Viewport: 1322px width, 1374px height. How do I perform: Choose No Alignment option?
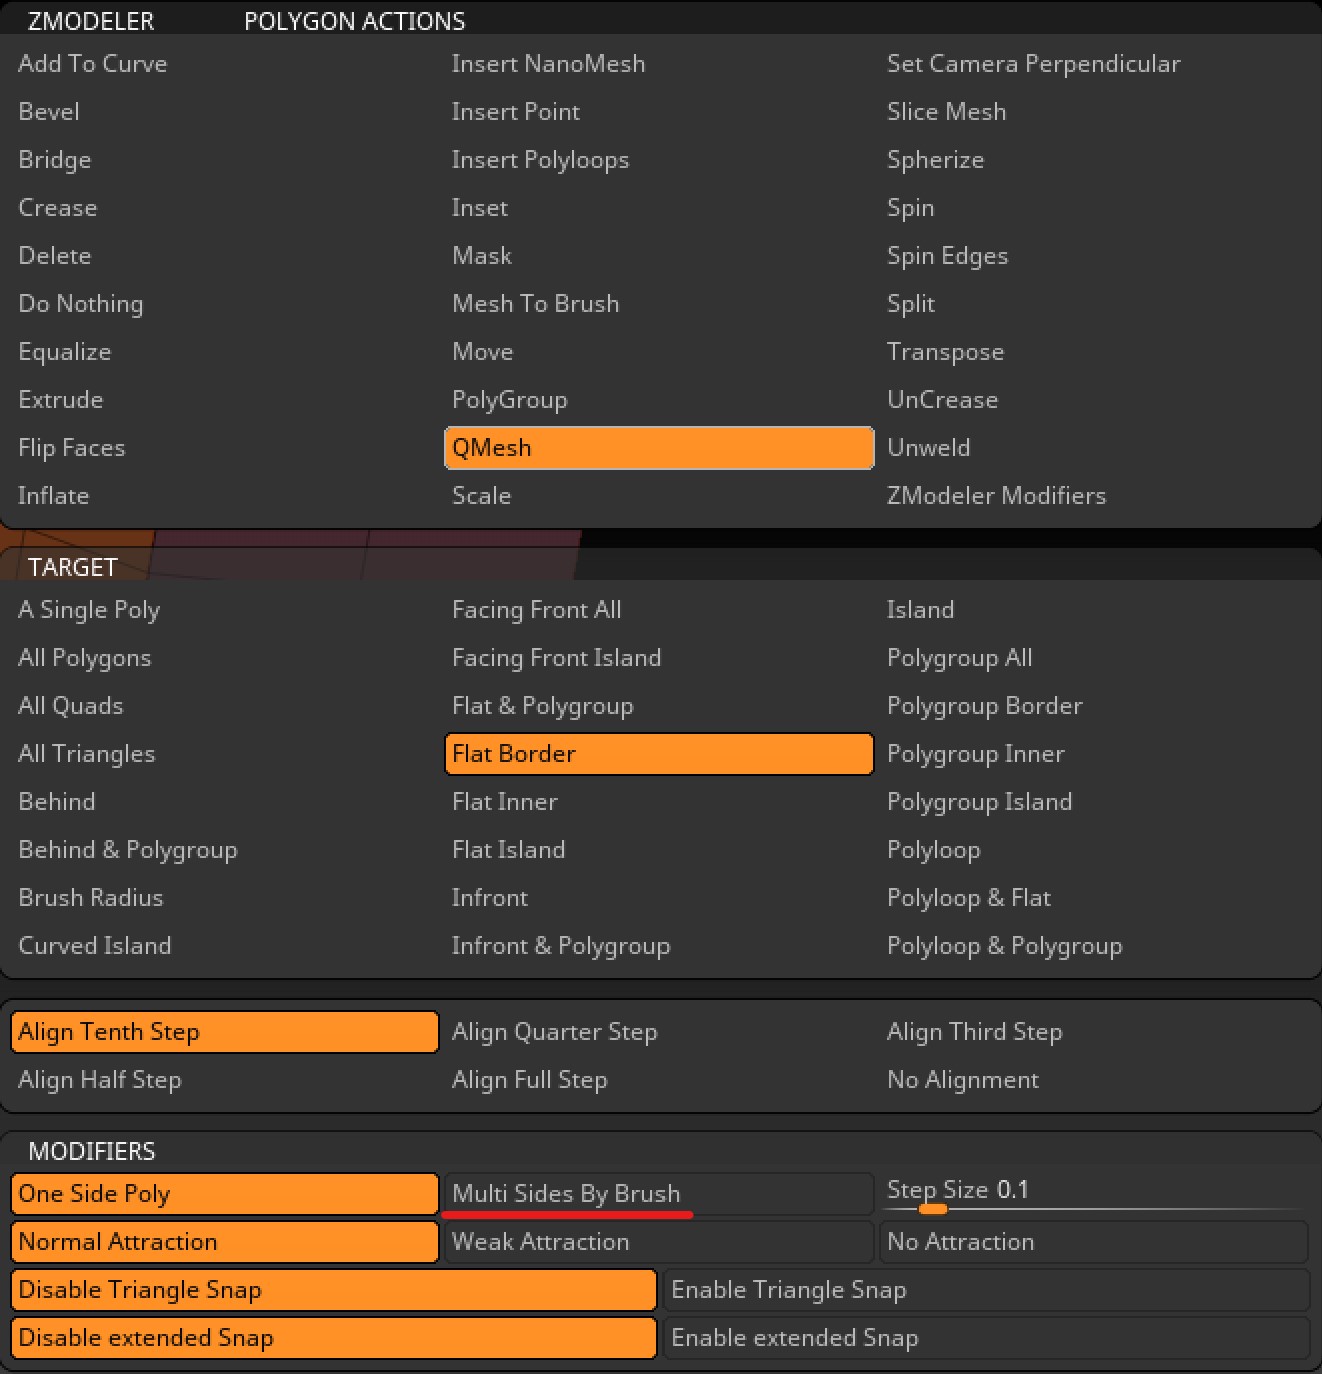point(962,1079)
